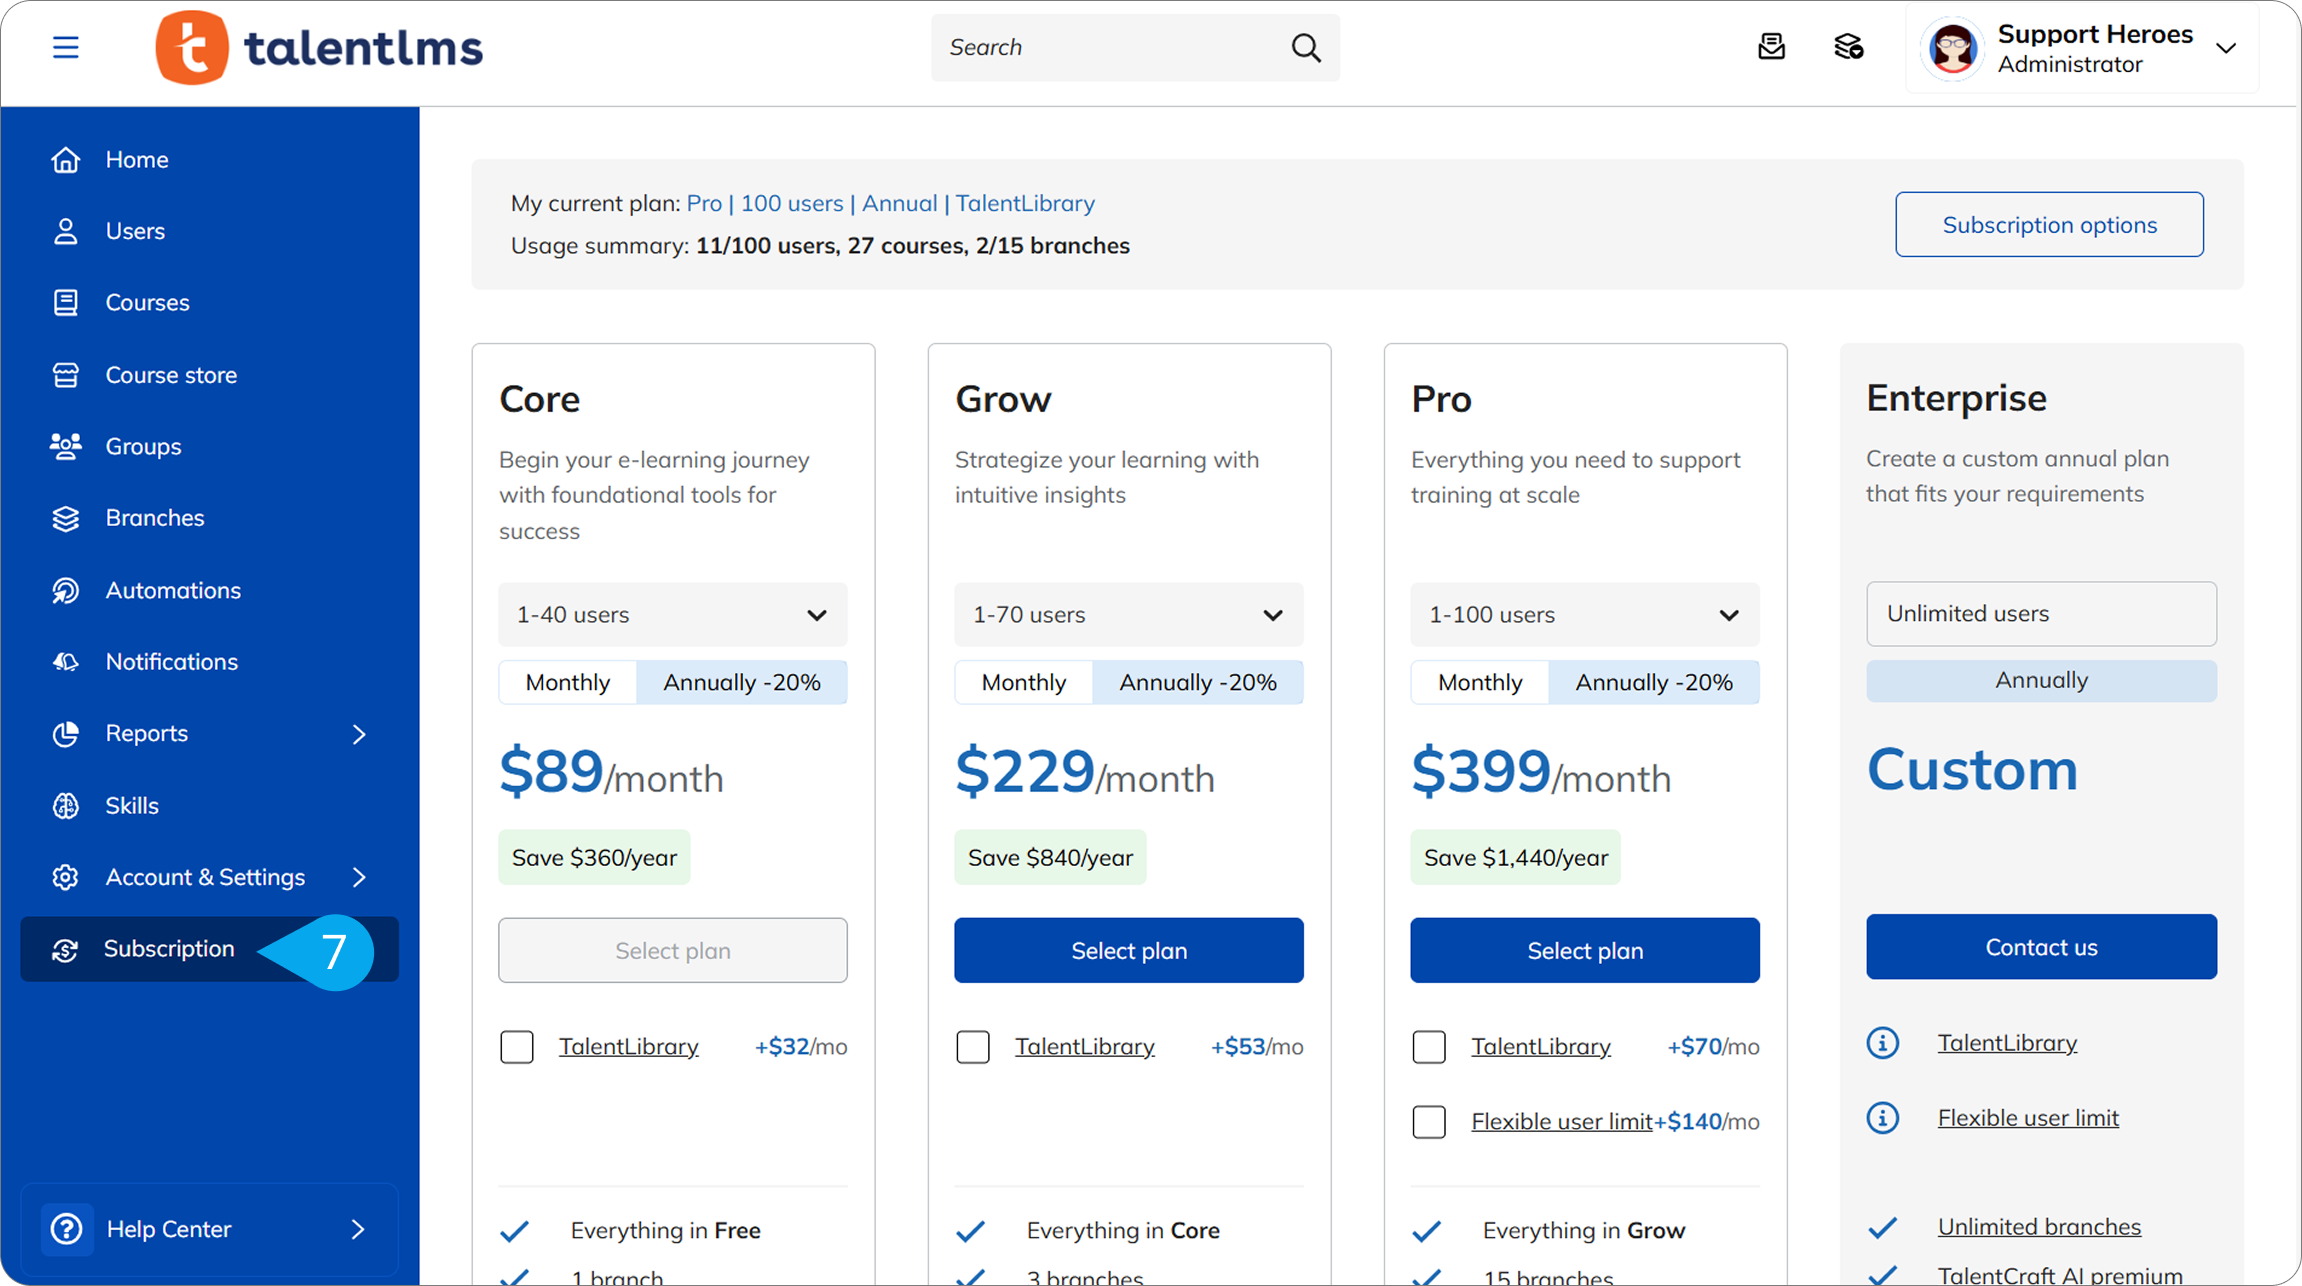Enable TalentLibrary checkbox on Grow plan

973,1047
